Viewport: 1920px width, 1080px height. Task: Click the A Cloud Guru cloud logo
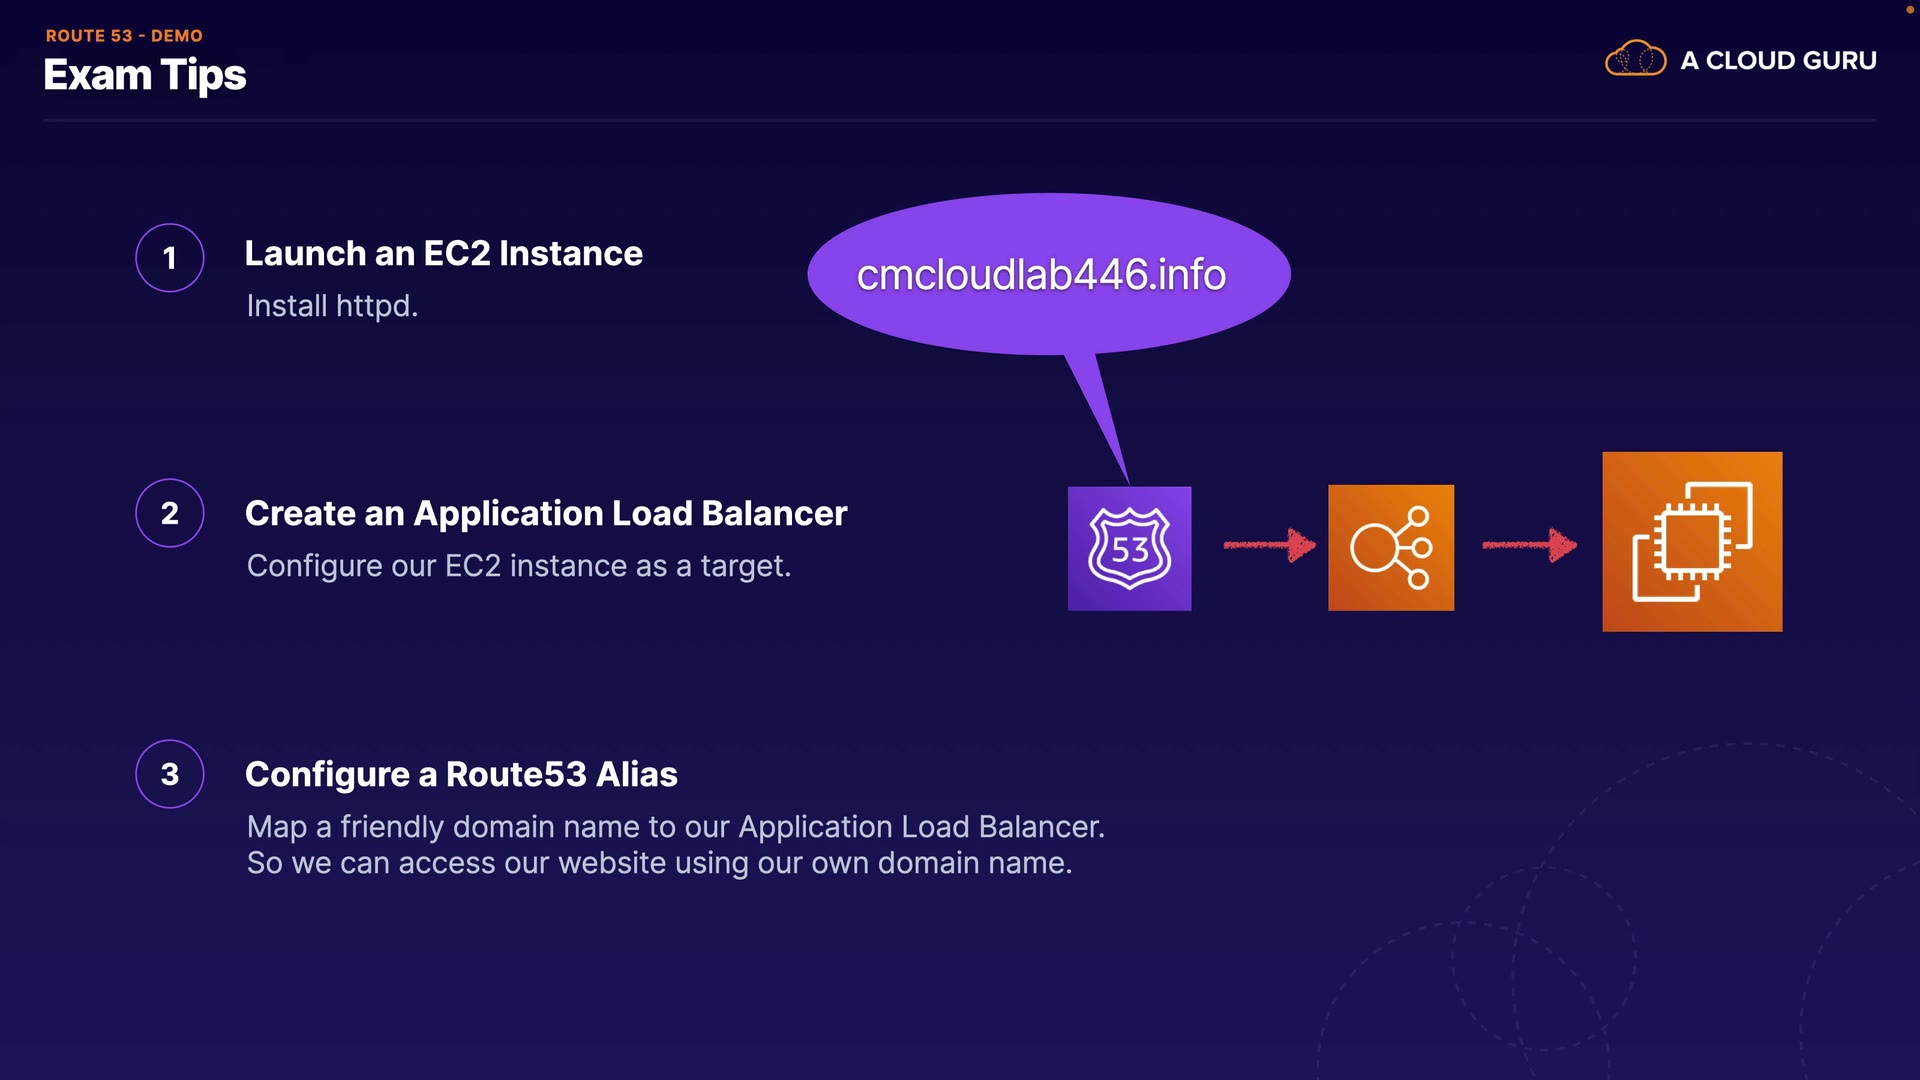click(x=1635, y=59)
